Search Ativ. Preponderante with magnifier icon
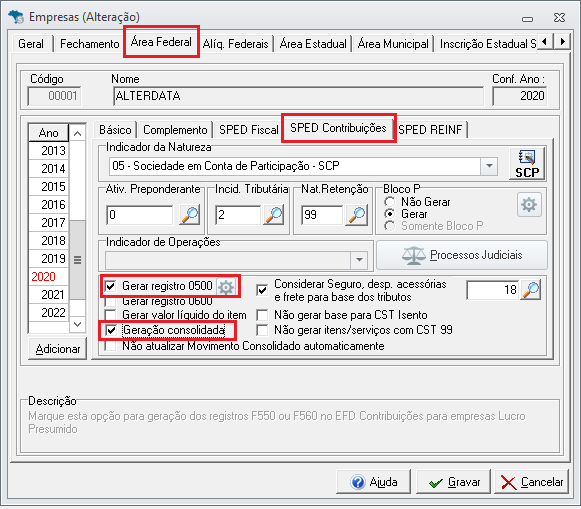 click(x=190, y=214)
